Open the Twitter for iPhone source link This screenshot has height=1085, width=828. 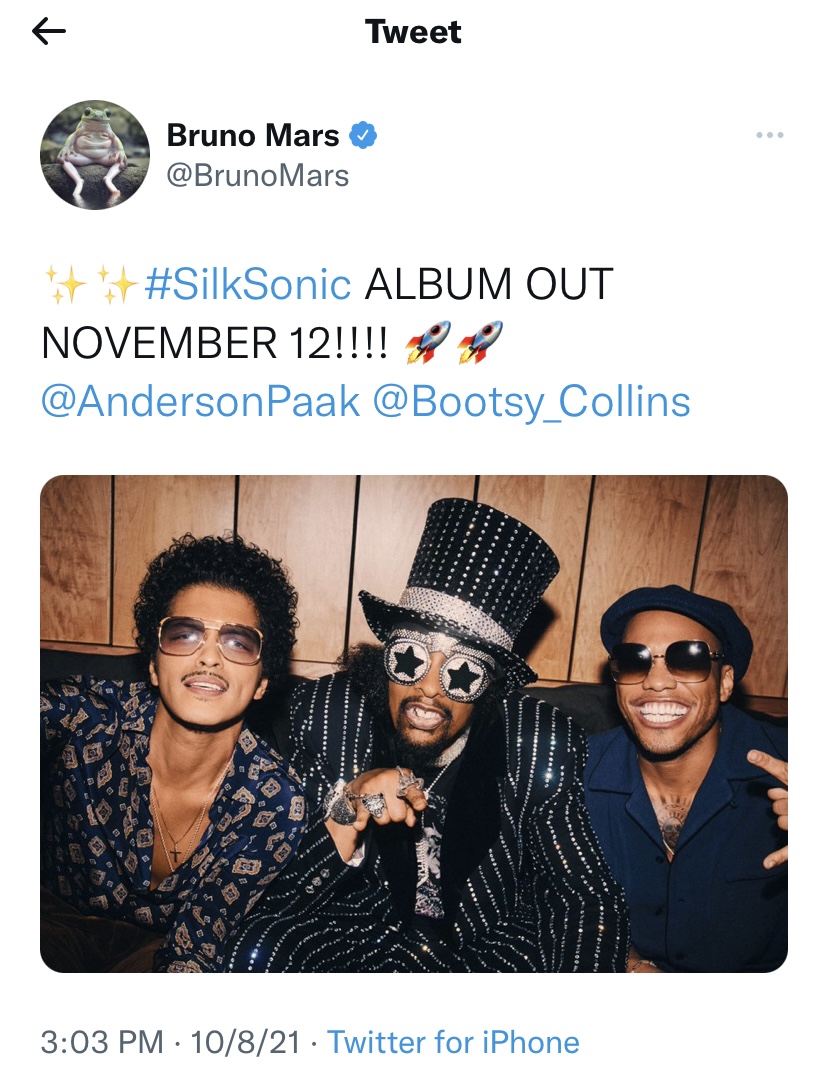(453, 1042)
